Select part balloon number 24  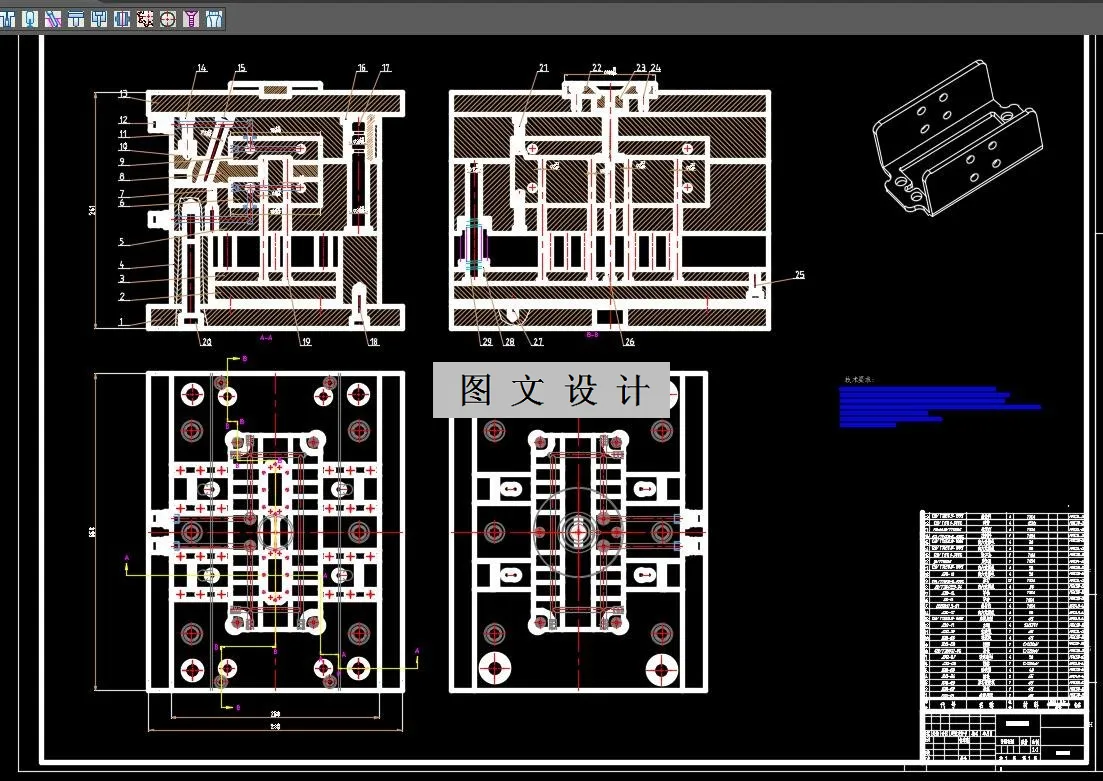pos(656,68)
